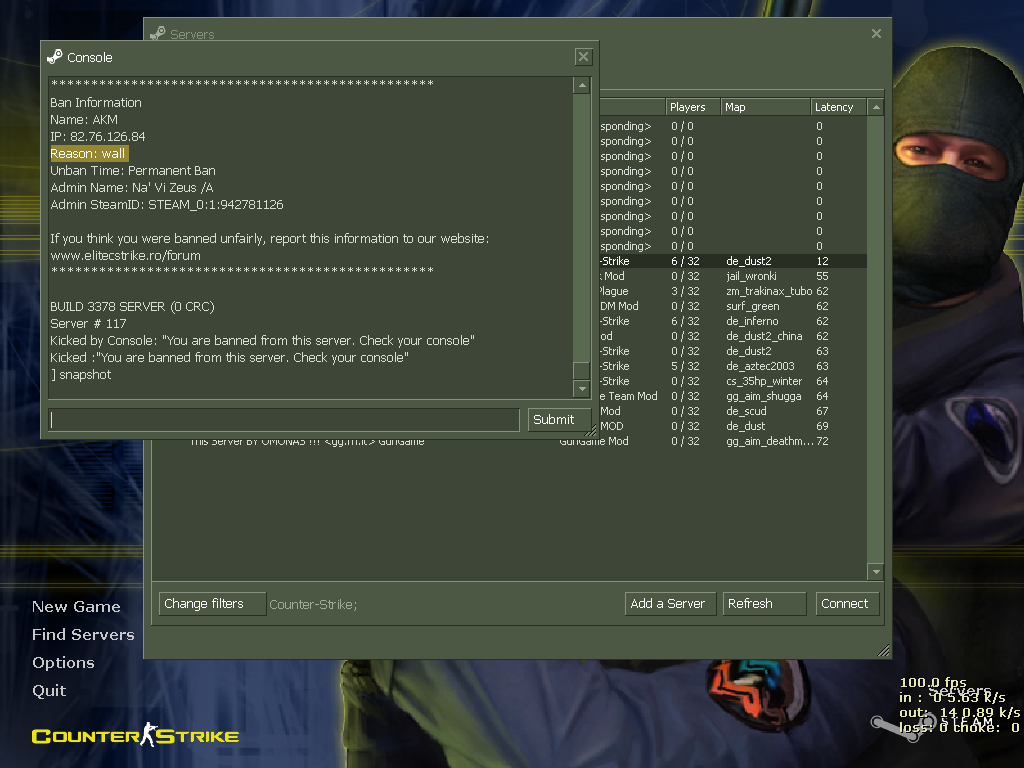The height and width of the screenshot is (768, 1024).
Task: Select the de_dust2_china server row
Action: click(733, 336)
